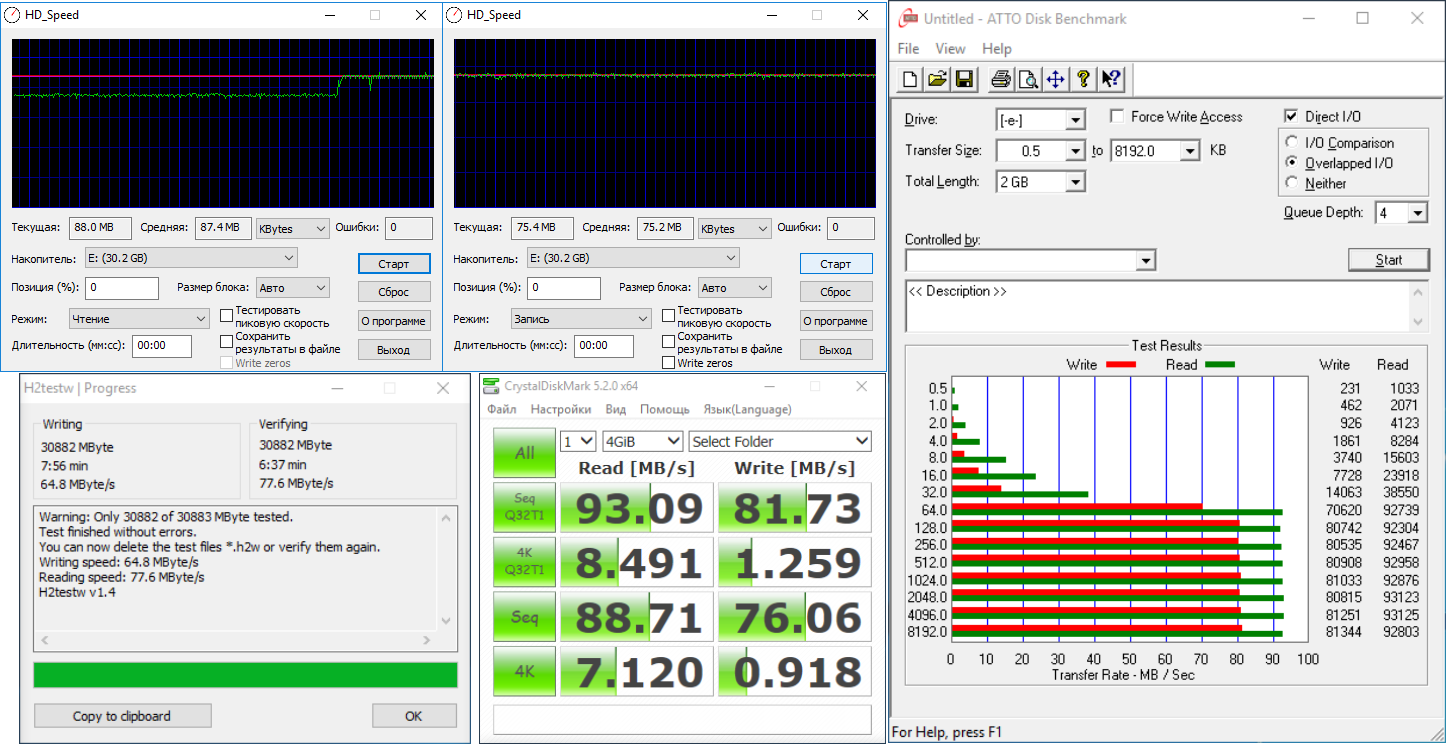Click the green All button in CrystalDiskMark
Image resolution: width=1446 pixels, height=744 pixels.
[x=524, y=453]
